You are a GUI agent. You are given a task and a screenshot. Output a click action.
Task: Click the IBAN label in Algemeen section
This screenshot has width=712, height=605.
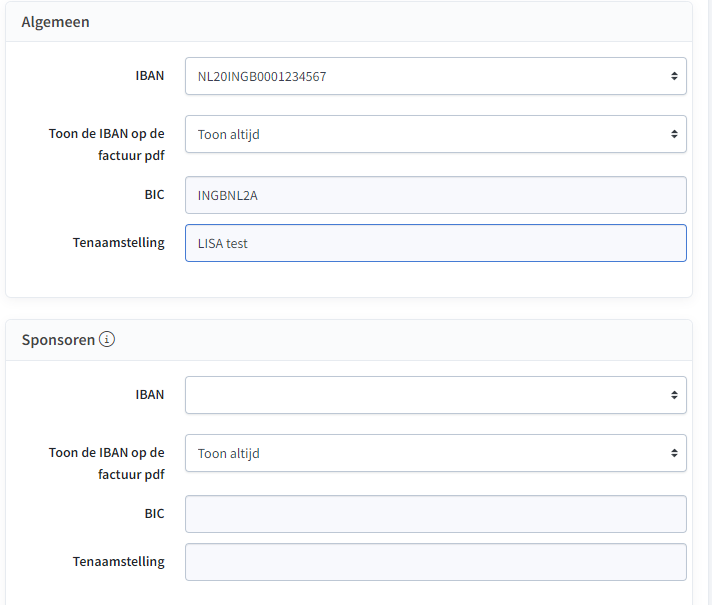click(x=150, y=75)
